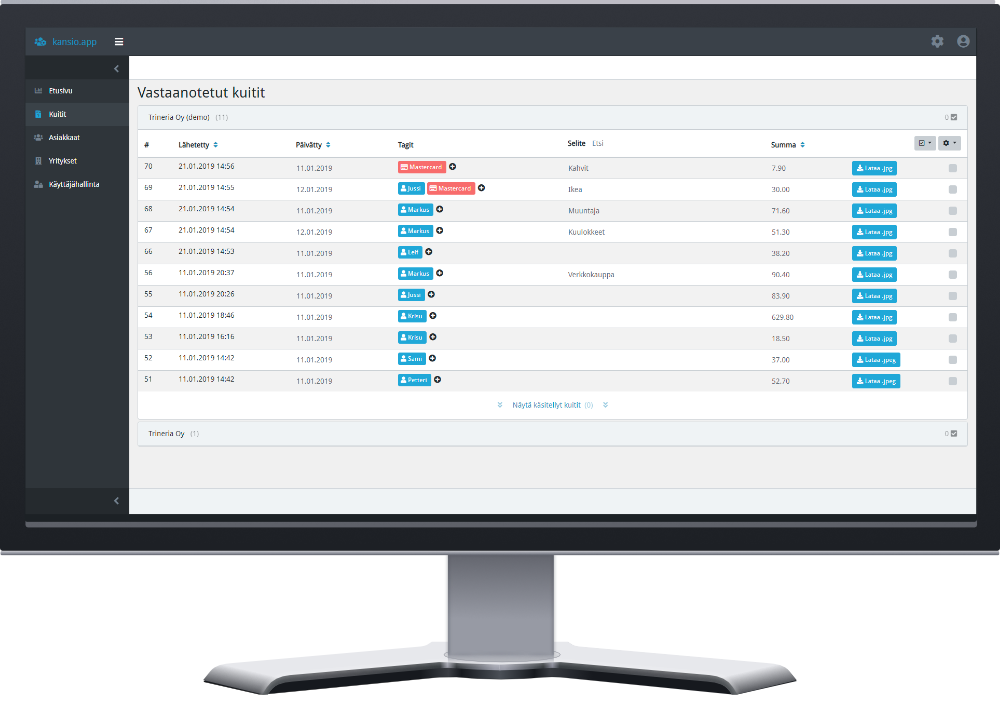Open the user account profile icon

pos(963,41)
